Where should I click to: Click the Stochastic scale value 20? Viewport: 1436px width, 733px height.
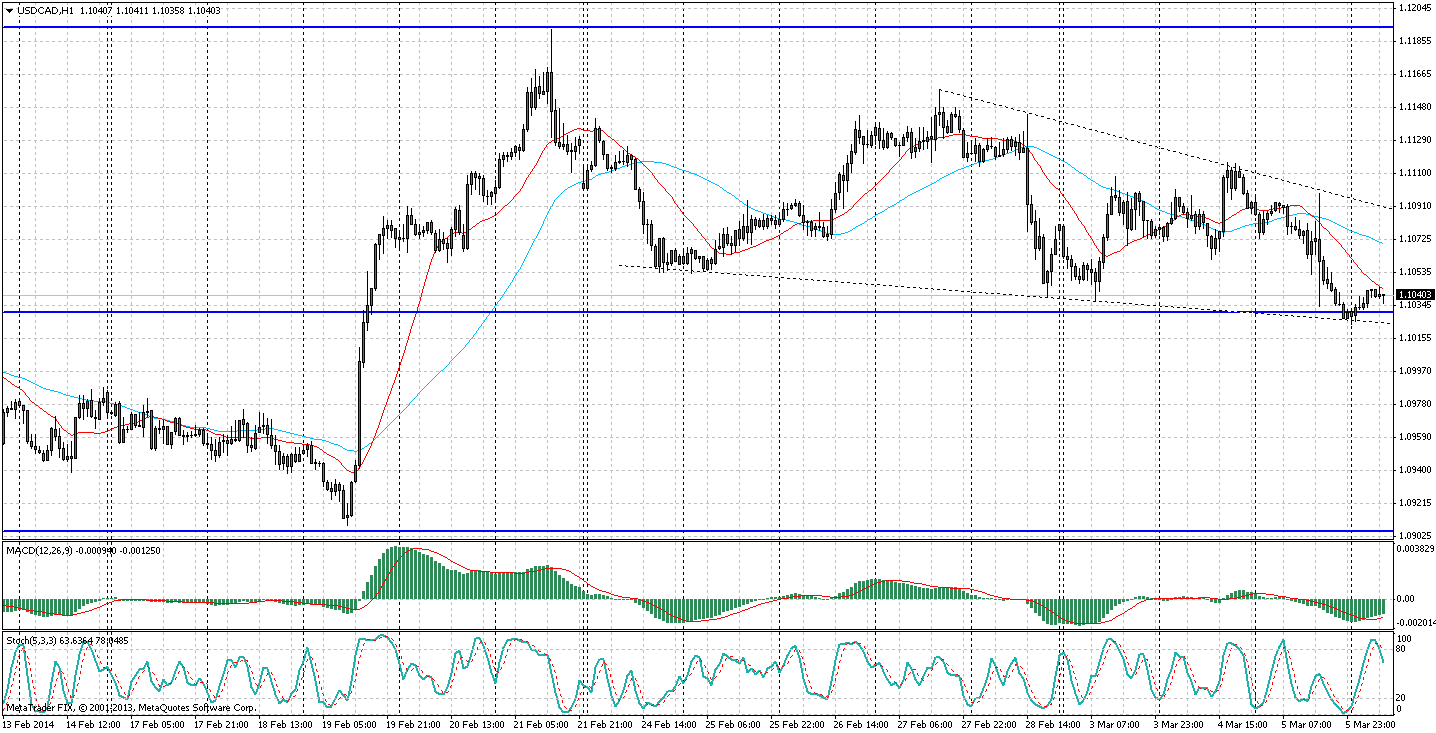click(x=1401, y=698)
